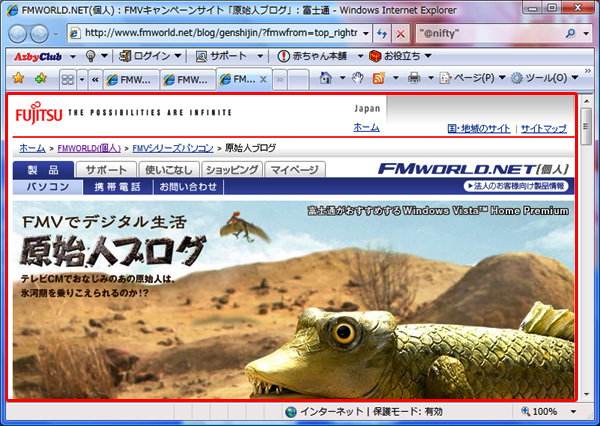Click scrollbar down arrow

(586, 395)
